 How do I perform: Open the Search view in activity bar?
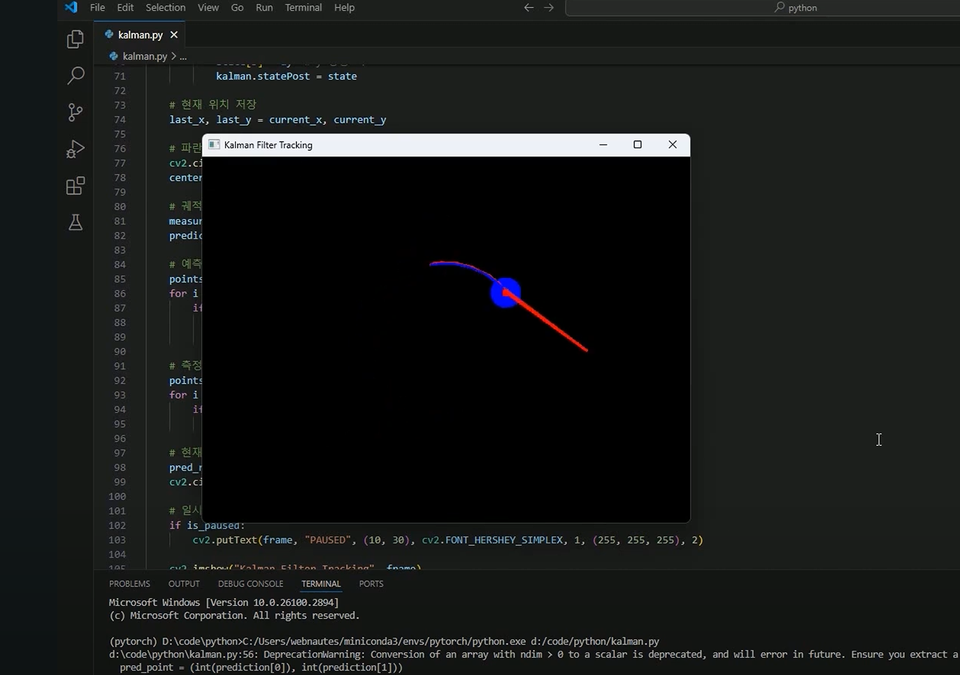click(75, 75)
